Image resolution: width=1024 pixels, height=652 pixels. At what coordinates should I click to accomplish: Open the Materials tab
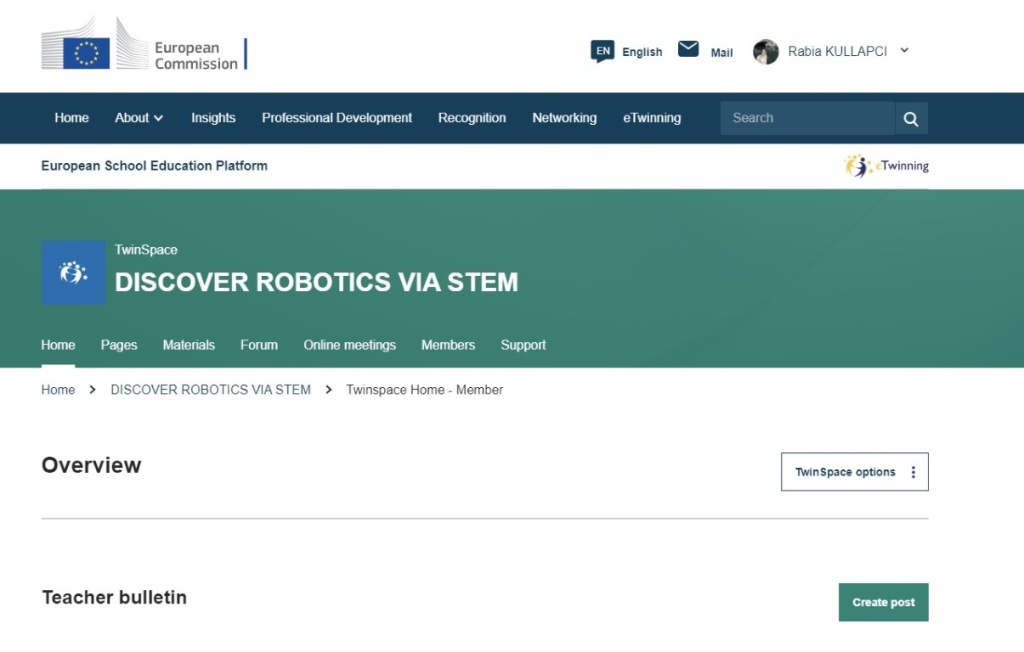189,345
